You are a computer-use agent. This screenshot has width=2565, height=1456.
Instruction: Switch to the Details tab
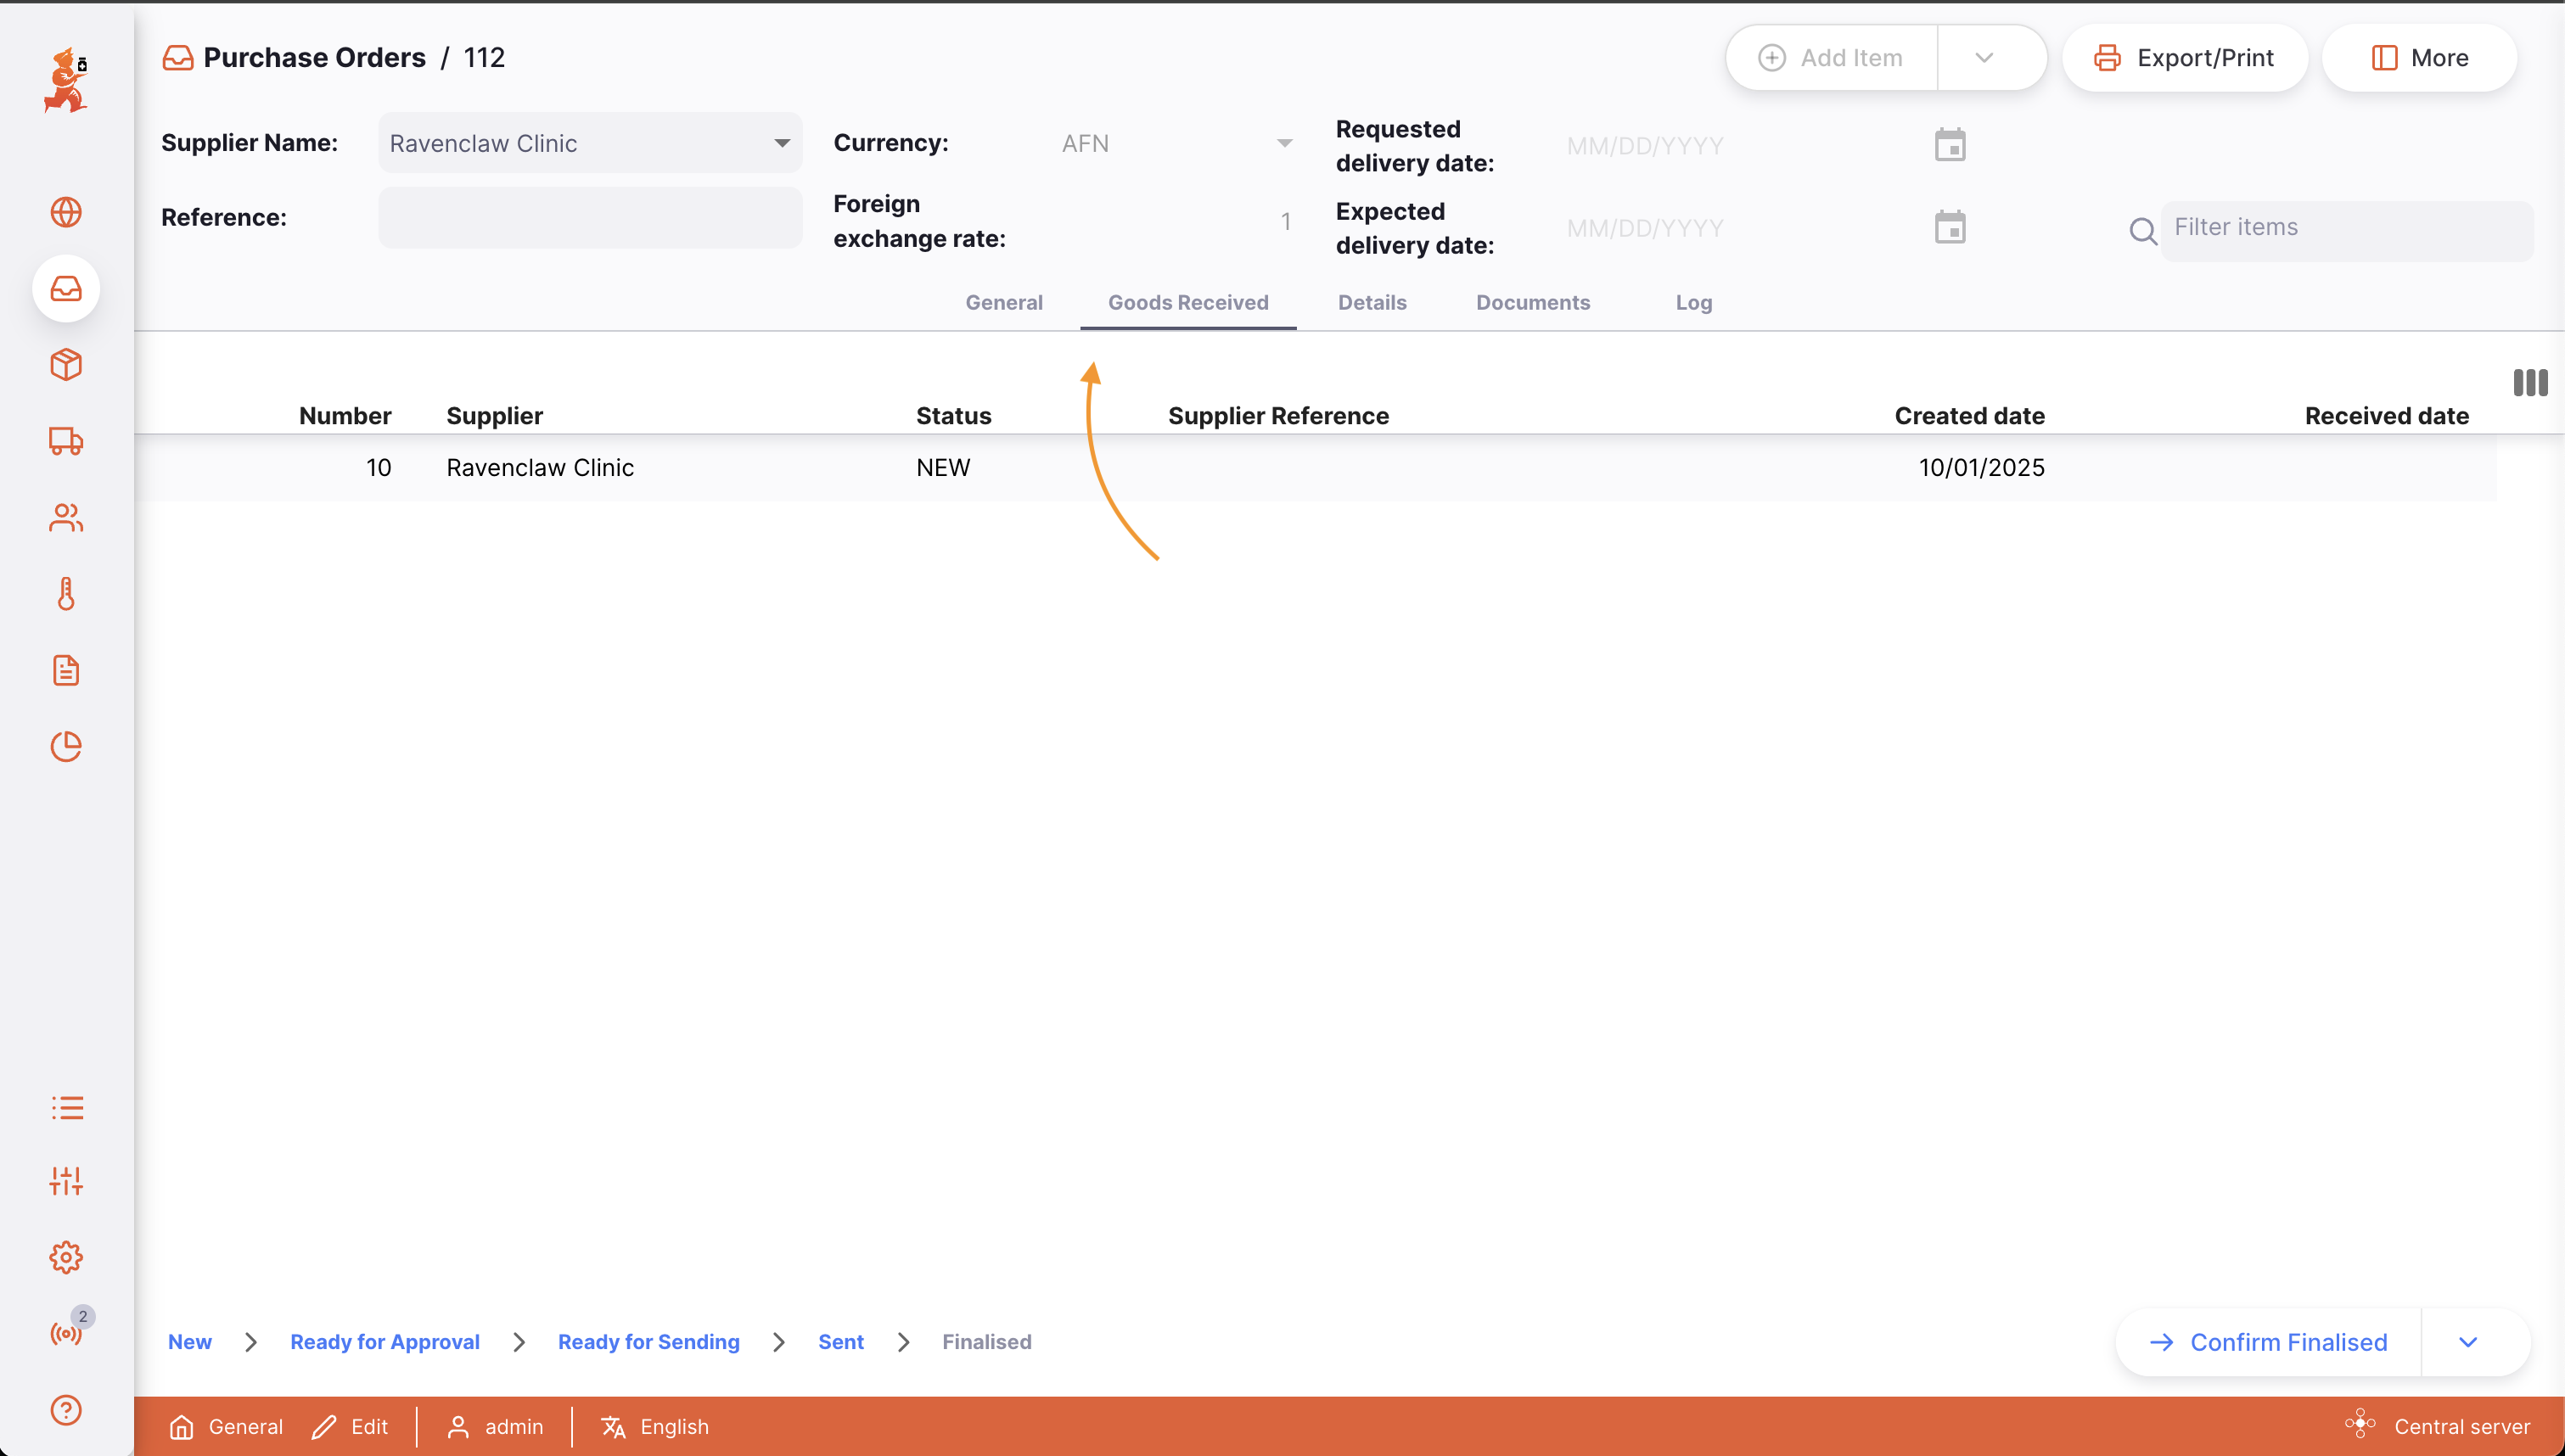tap(1372, 302)
